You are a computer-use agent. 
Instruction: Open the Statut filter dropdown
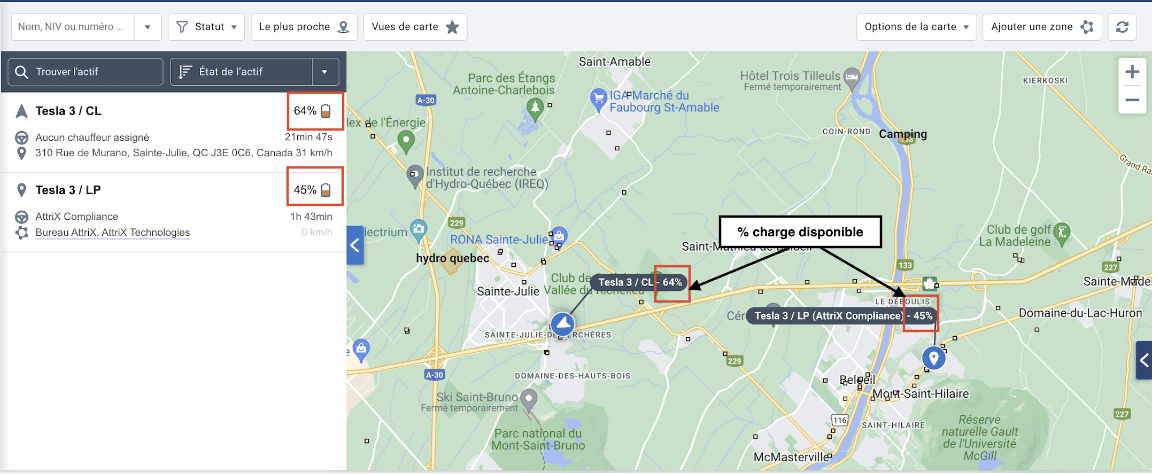pos(207,27)
